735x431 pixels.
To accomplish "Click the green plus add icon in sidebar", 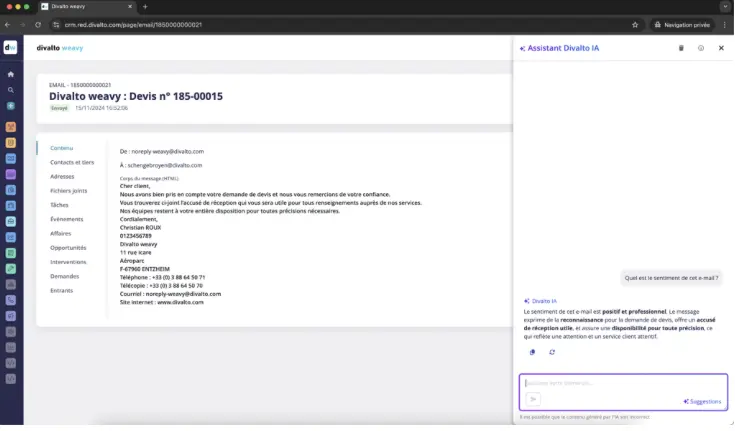I will pyautogui.click(x=10, y=106).
